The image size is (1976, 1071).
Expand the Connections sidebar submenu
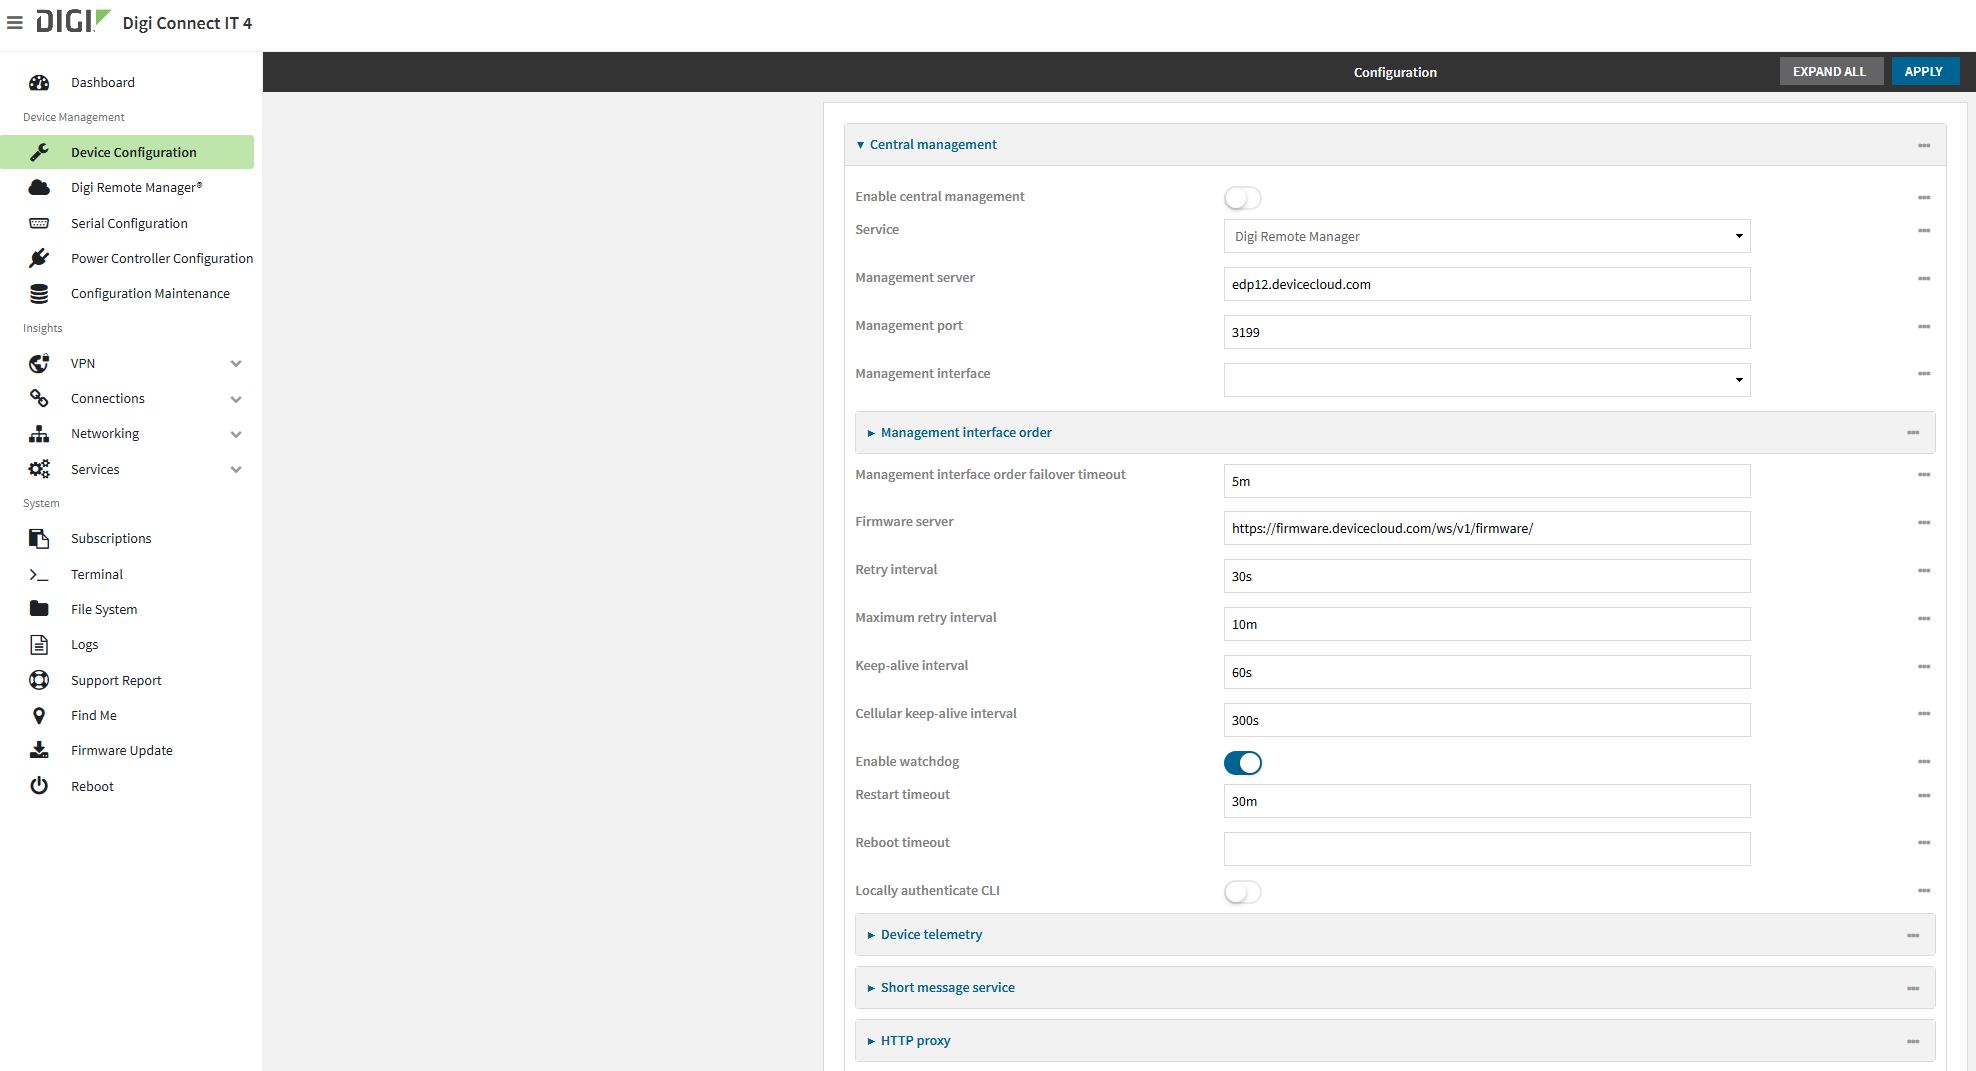click(x=236, y=399)
